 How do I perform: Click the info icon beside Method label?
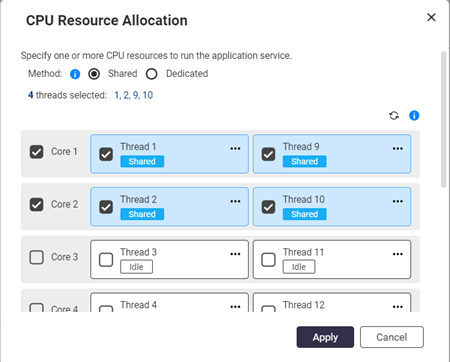click(75, 74)
